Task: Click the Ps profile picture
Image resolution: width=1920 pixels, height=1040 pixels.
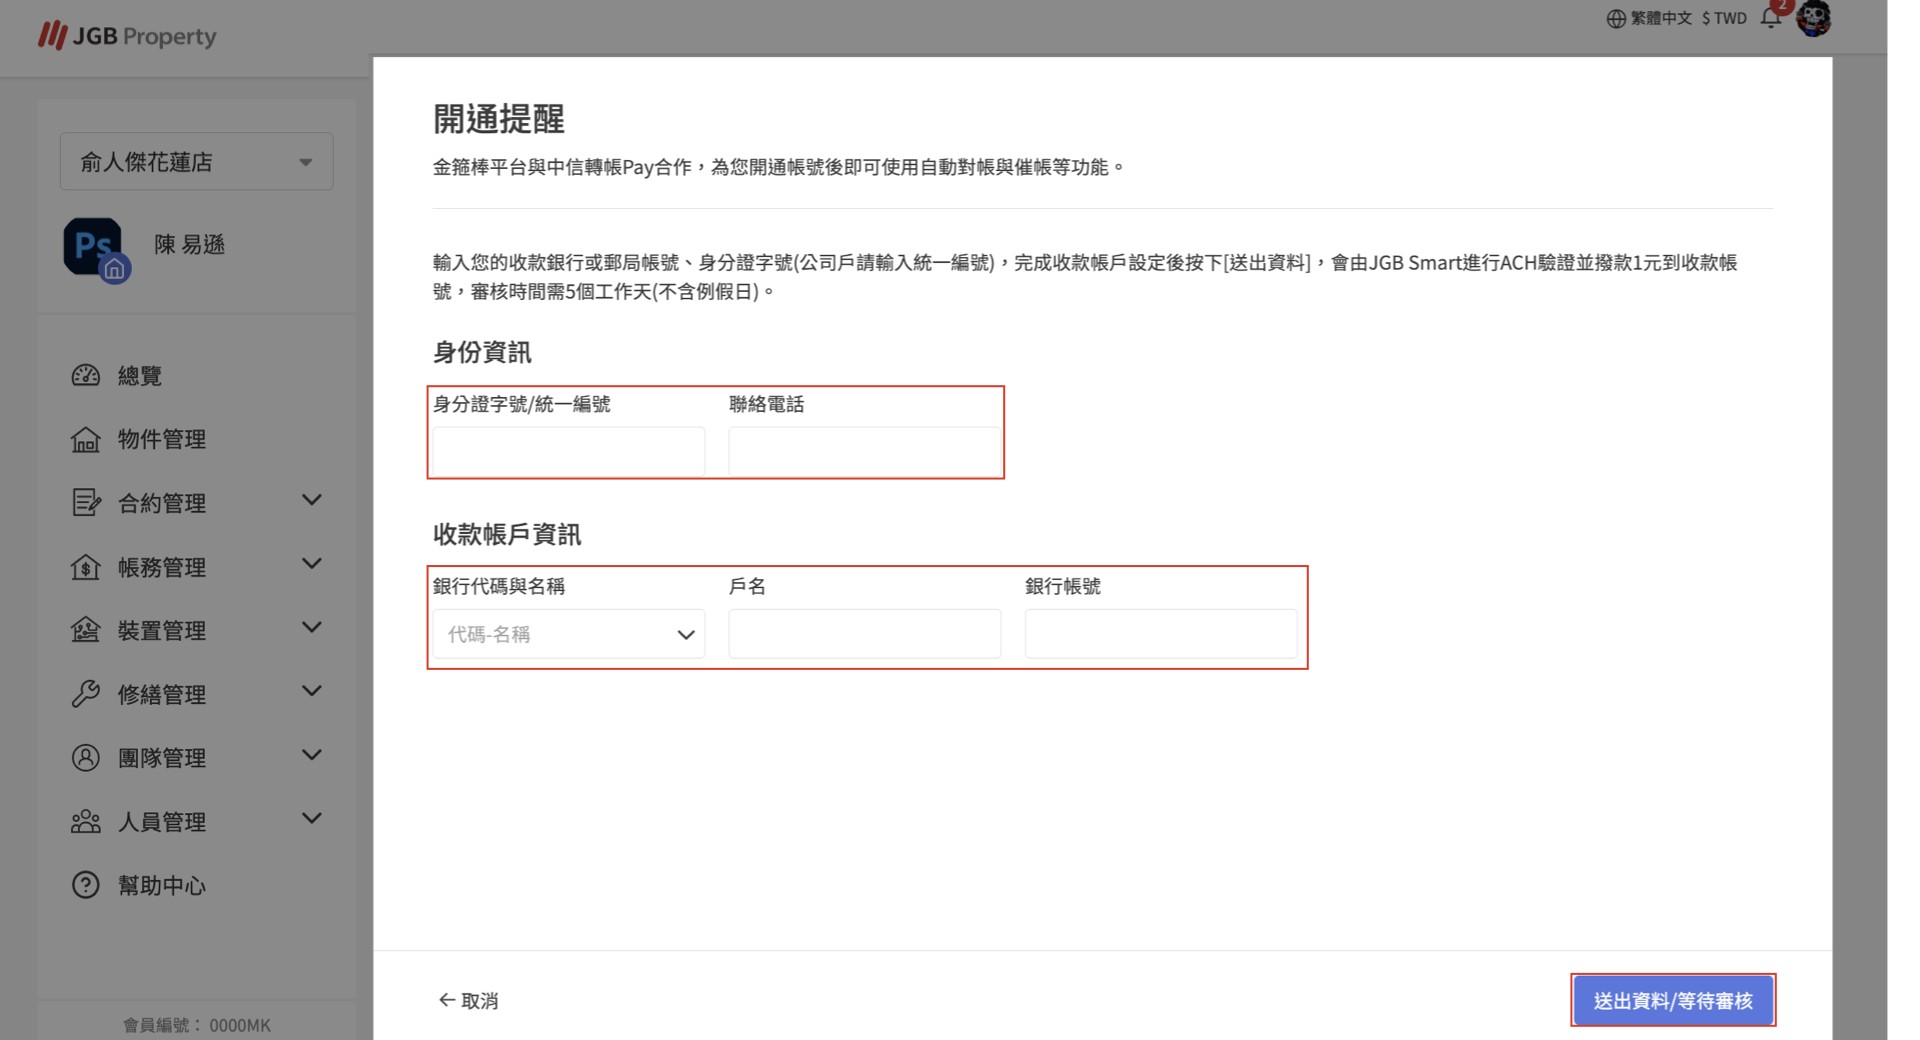Action: click(93, 246)
